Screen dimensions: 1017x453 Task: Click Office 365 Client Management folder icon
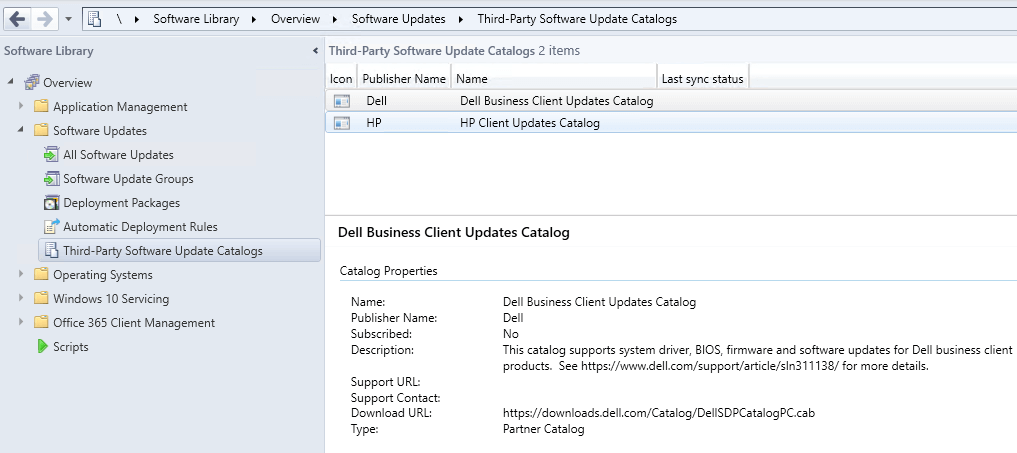[x=41, y=322]
